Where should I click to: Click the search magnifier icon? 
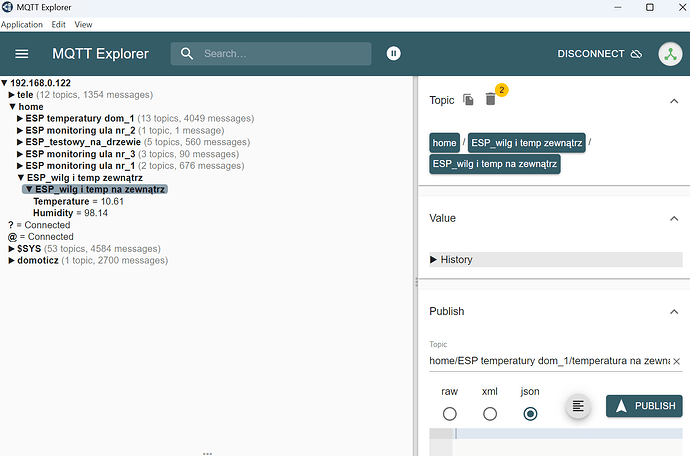tap(187, 54)
